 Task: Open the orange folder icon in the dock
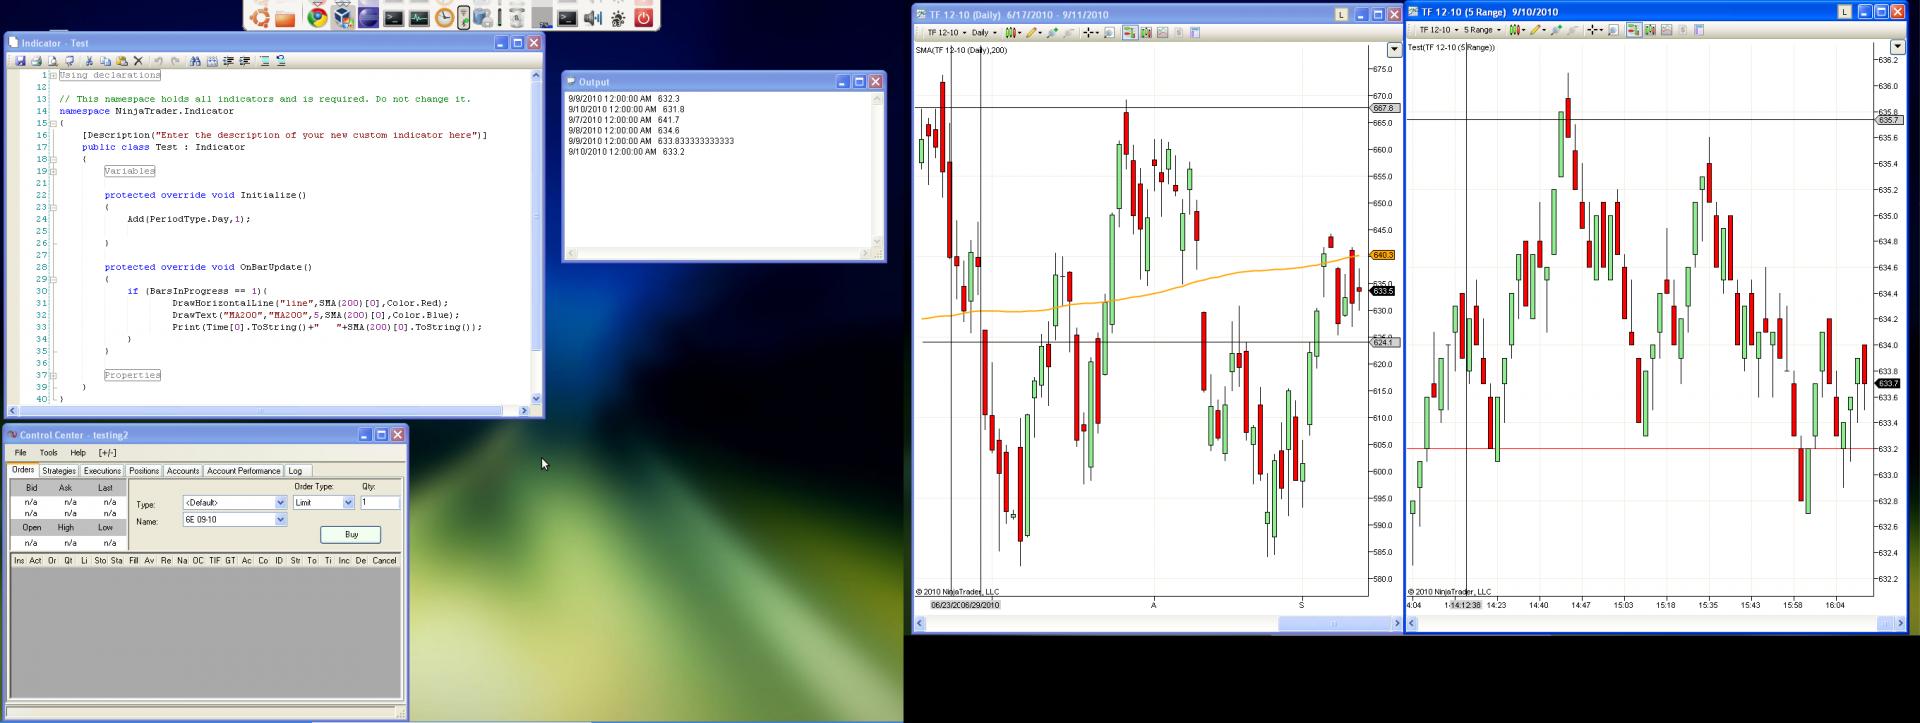285,17
